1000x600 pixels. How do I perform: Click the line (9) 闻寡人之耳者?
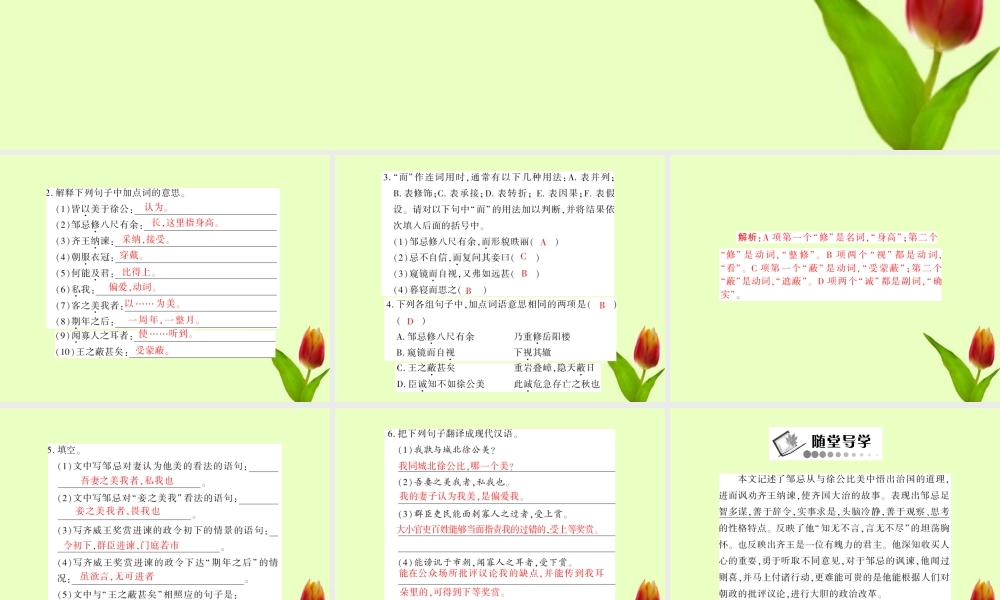tap(94, 335)
